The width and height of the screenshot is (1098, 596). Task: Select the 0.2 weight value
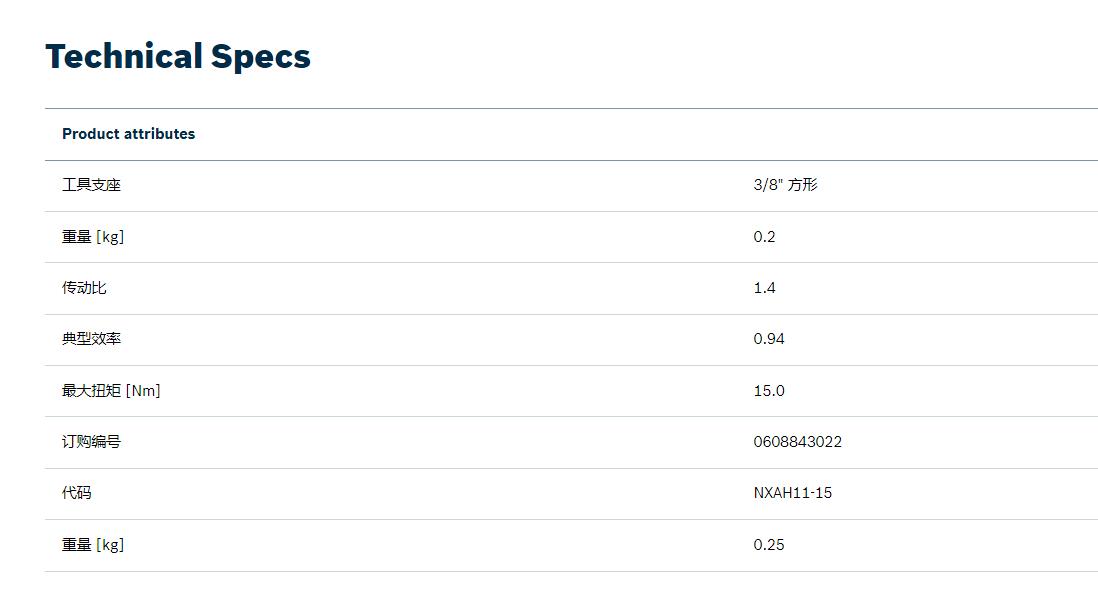tap(764, 237)
